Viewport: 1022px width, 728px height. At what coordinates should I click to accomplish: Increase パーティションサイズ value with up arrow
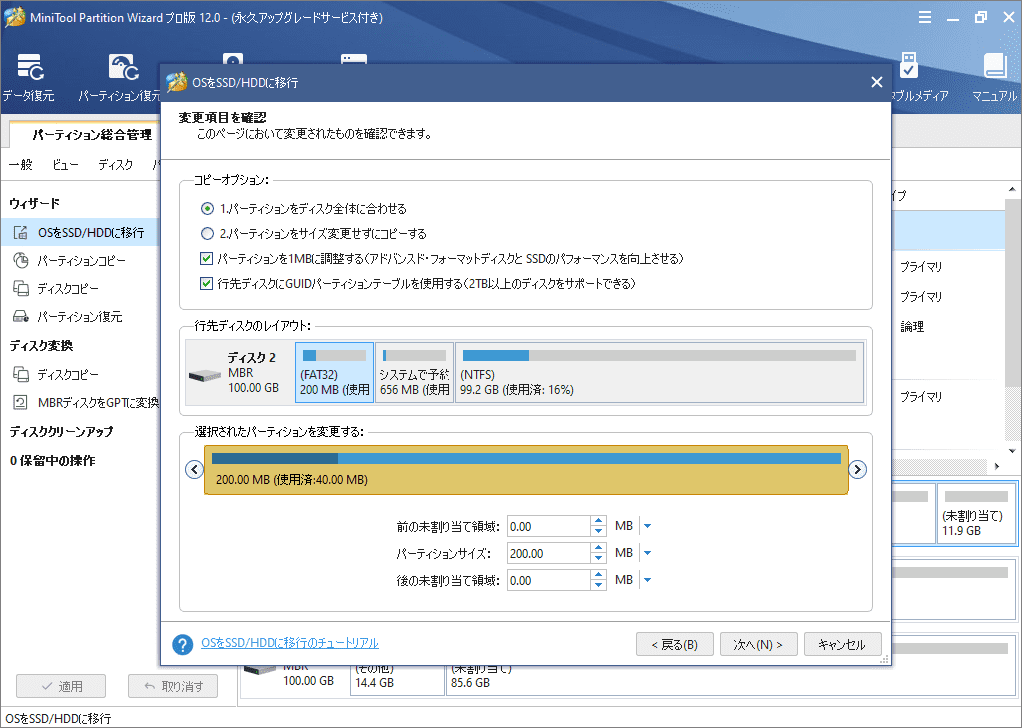tap(598, 548)
